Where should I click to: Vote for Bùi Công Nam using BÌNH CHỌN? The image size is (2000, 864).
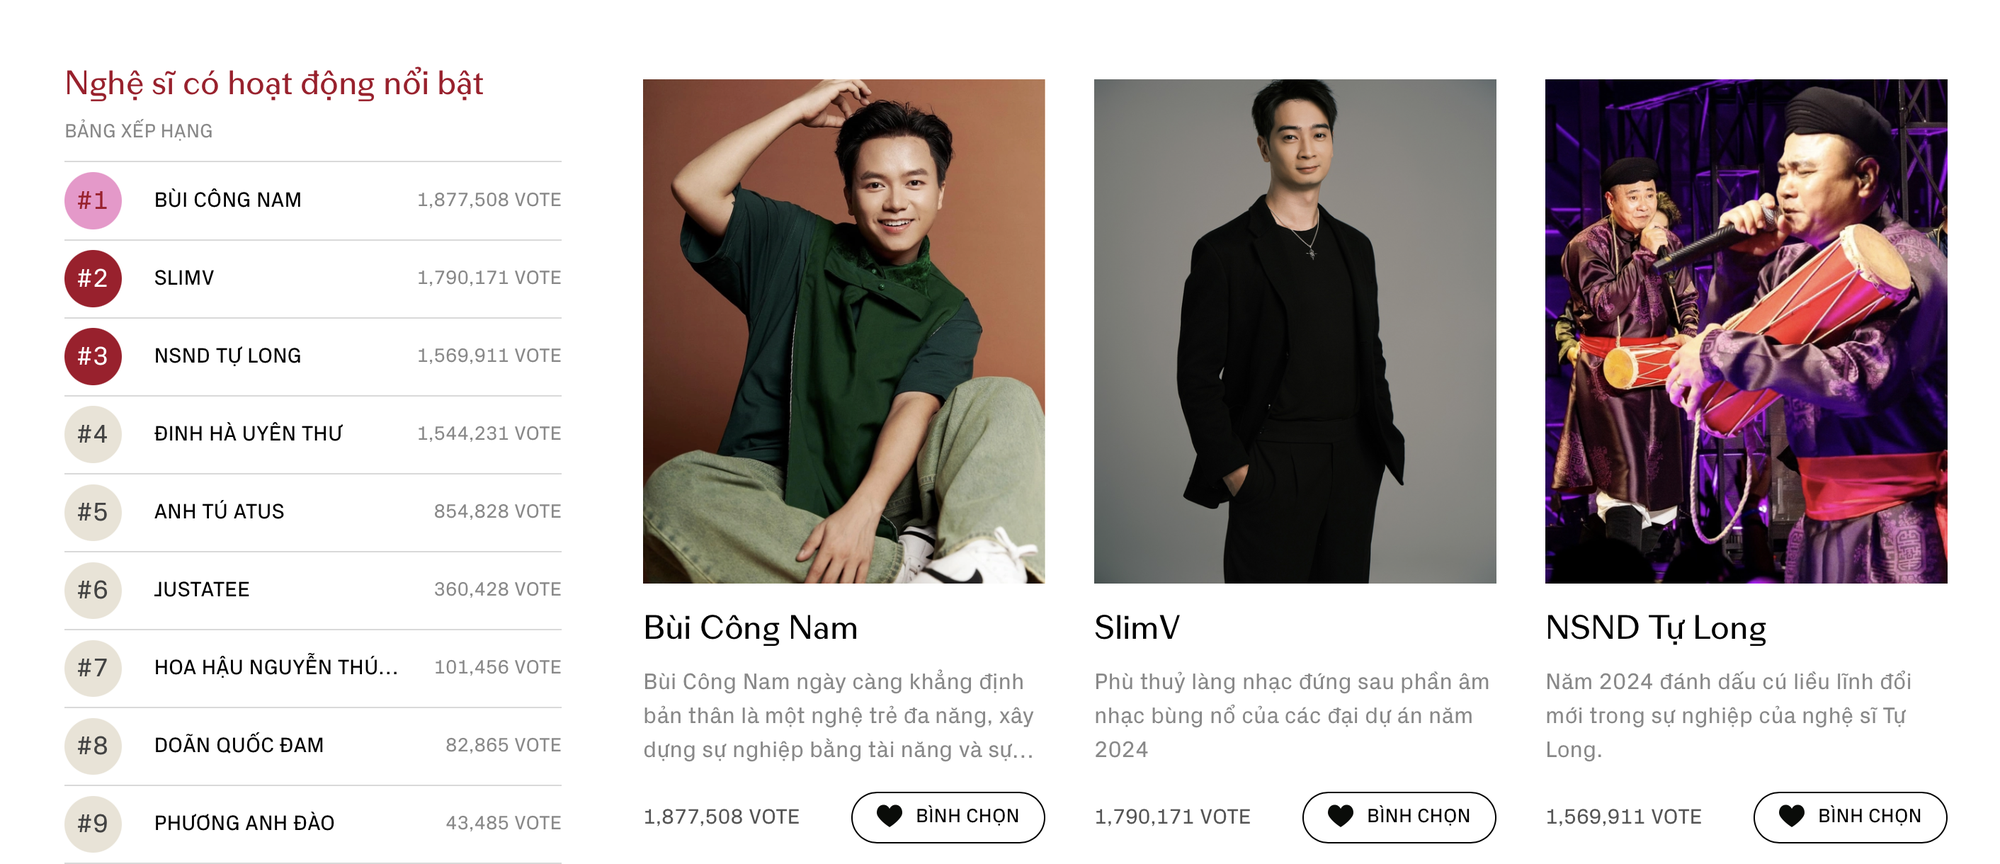tap(947, 816)
